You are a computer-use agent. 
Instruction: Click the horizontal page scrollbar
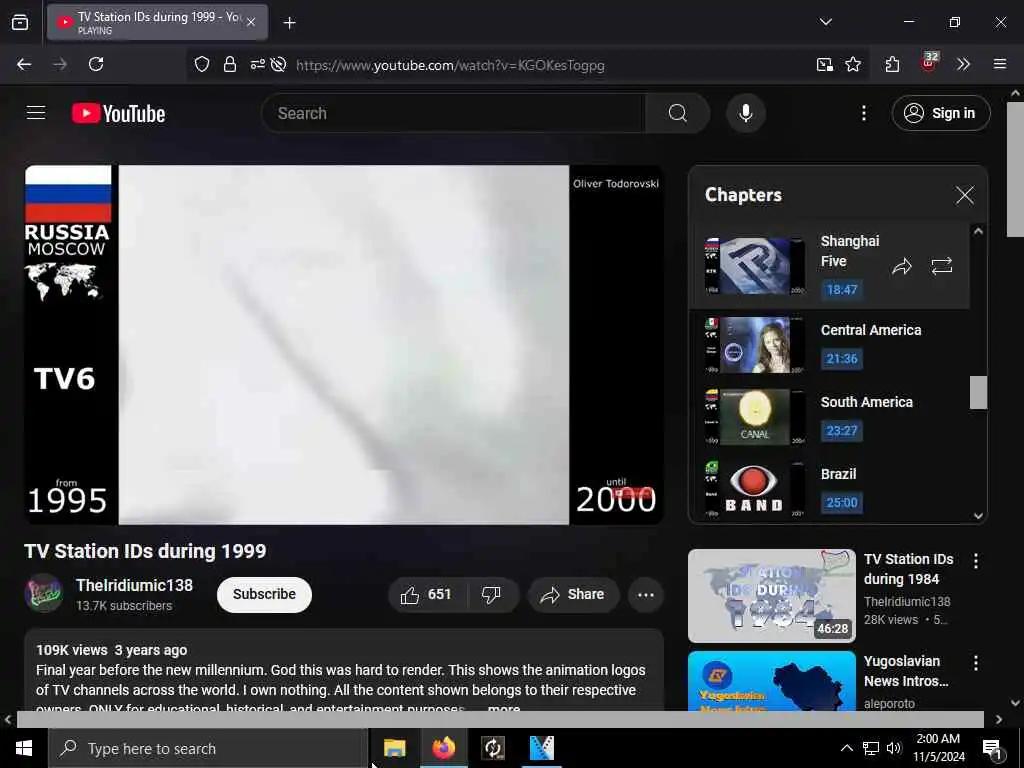point(500,719)
